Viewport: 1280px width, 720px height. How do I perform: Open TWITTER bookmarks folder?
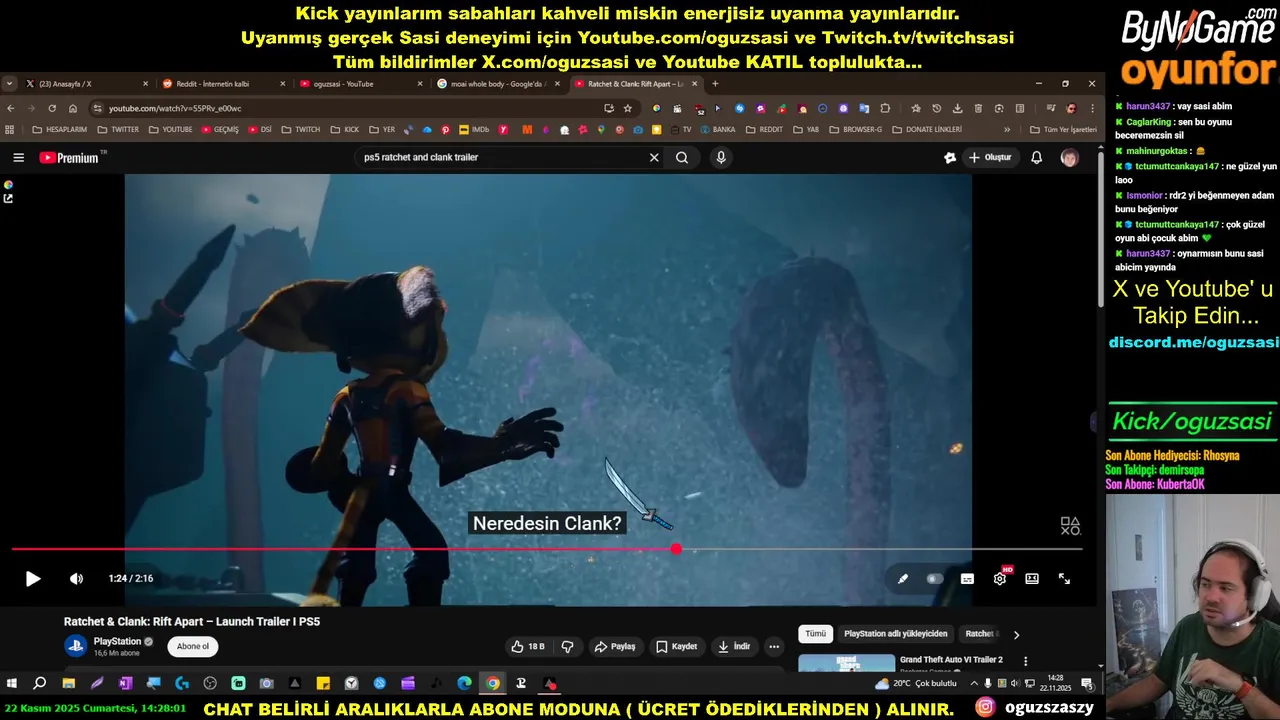(x=118, y=130)
